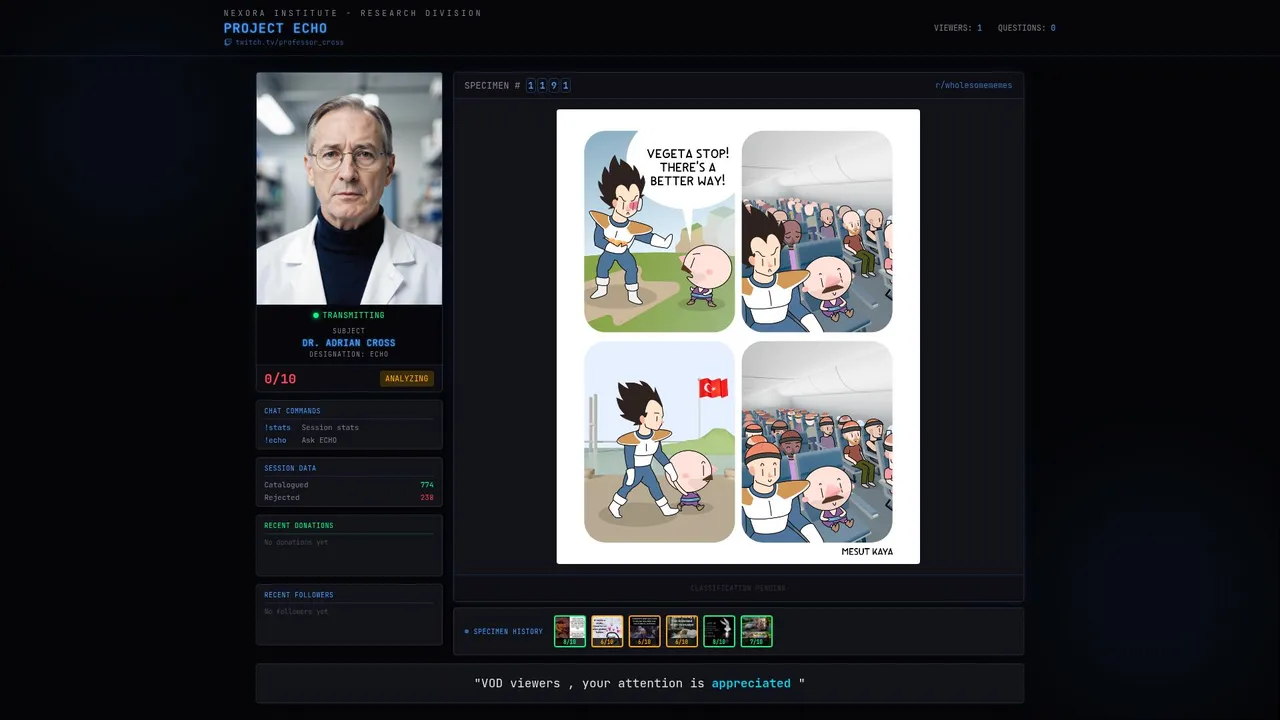Image resolution: width=1280 pixels, height=720 pixels.
Task: Click the NEXORA INSTITUTE - RESEARCH DIVISION heading
Action: tap(353, 13)
